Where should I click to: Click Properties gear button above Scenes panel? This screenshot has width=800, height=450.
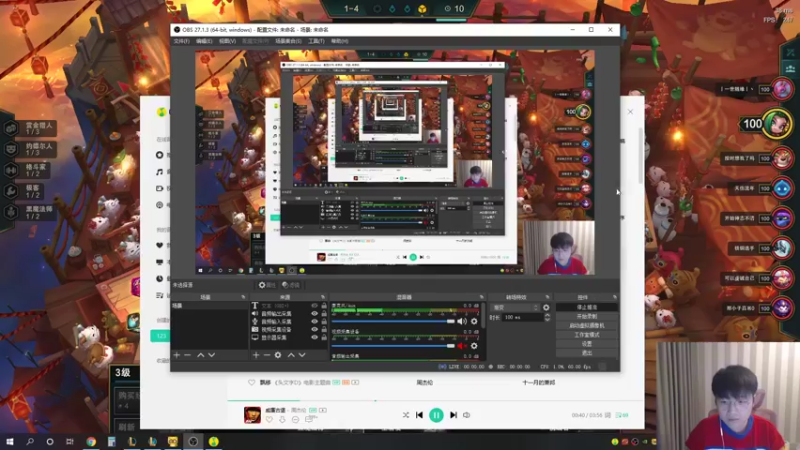click(x=266, y=285)
